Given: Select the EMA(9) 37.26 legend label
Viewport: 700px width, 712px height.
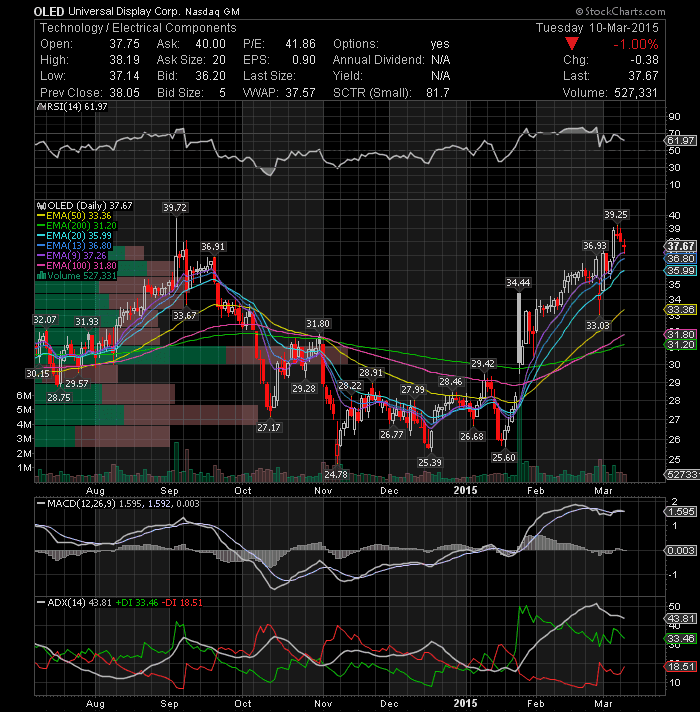Looking at the screenshot, I should click(76, 256).
